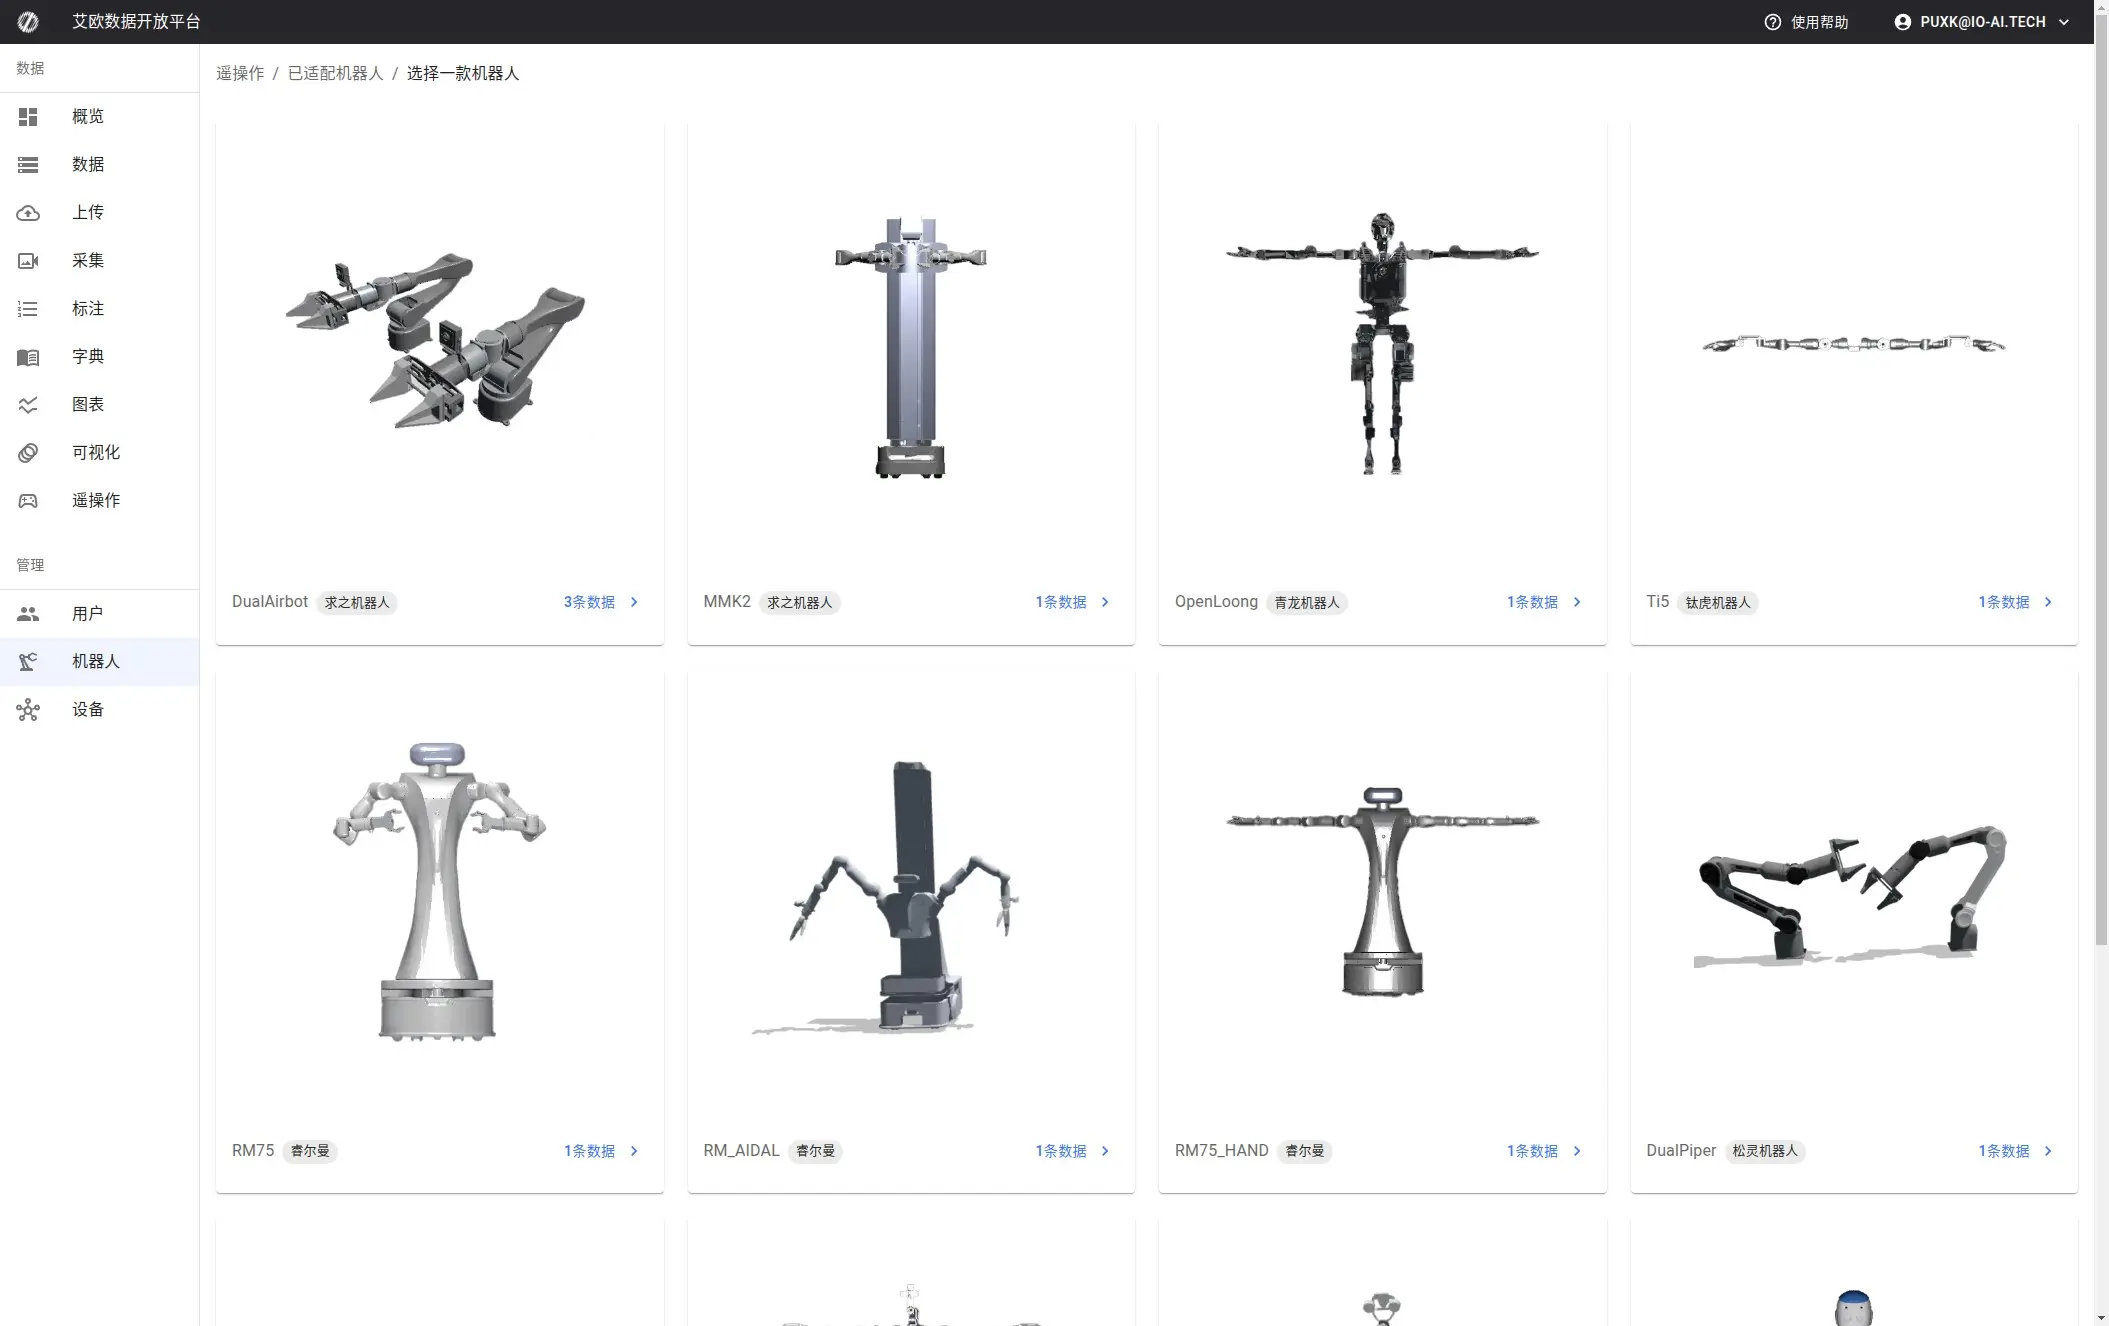2109x1326 pixels.
Task: Go to 已适配机器人 in breadcrumb
Action: (335, 74)
